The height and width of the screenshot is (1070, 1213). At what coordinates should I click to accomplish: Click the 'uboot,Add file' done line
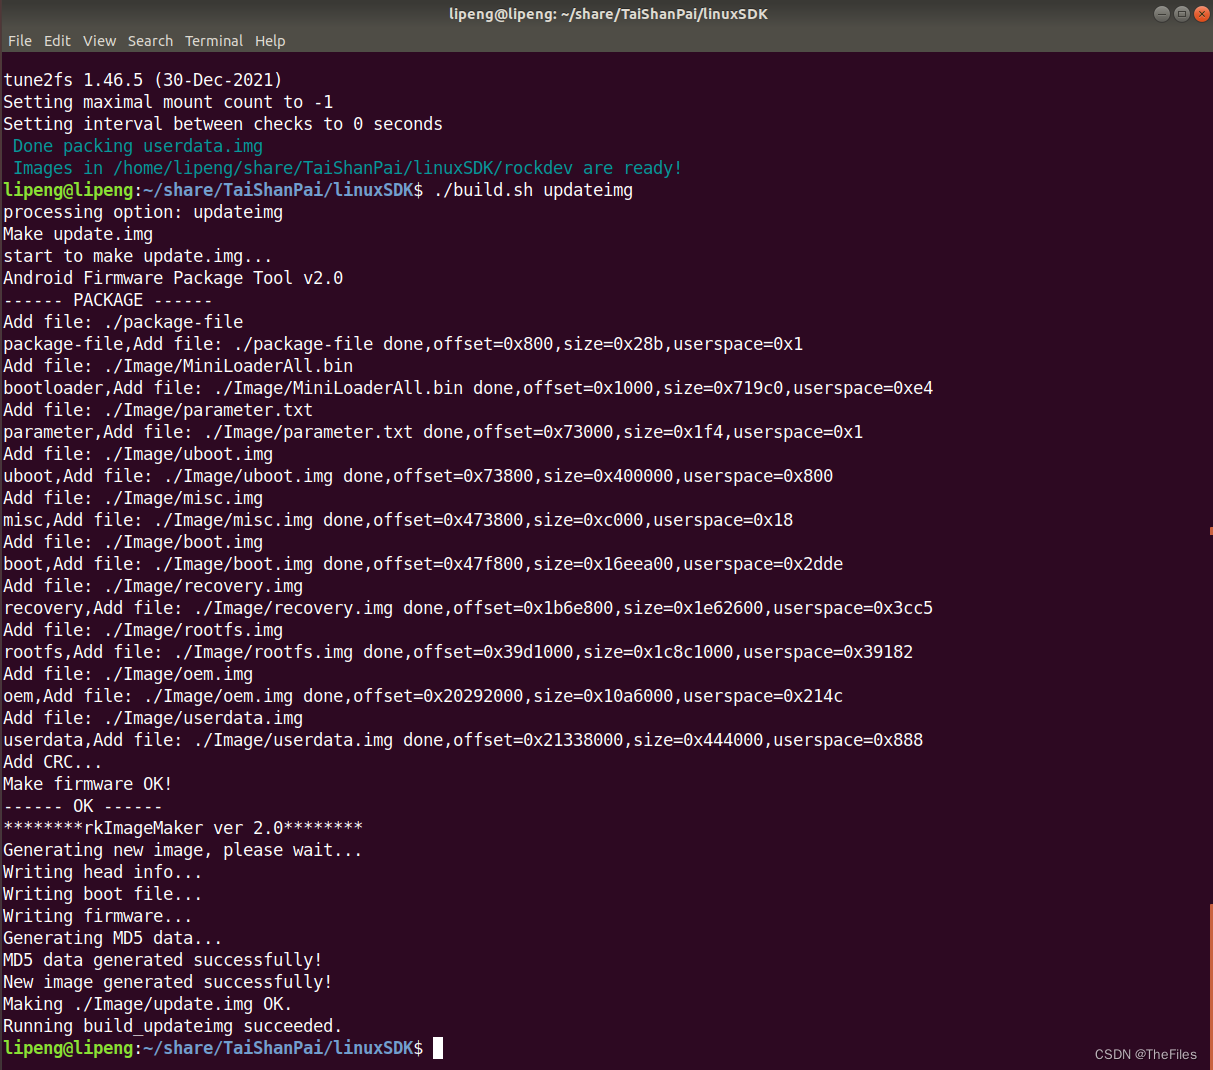(x=418, y=476)
